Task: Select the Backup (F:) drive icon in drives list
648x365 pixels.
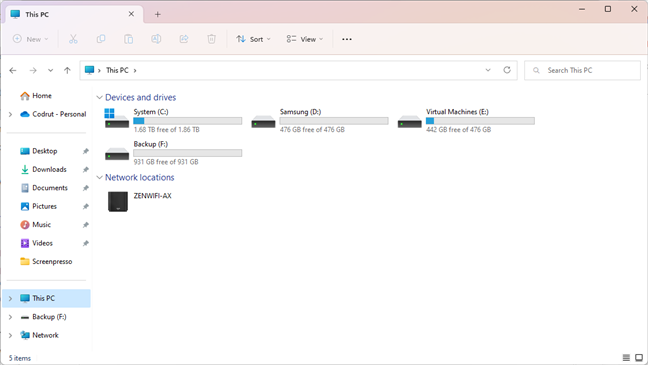Action: 117,154
